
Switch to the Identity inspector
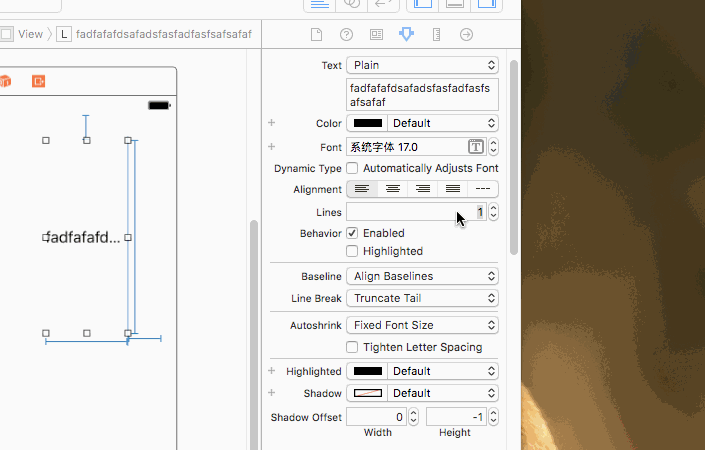point(376,35)
